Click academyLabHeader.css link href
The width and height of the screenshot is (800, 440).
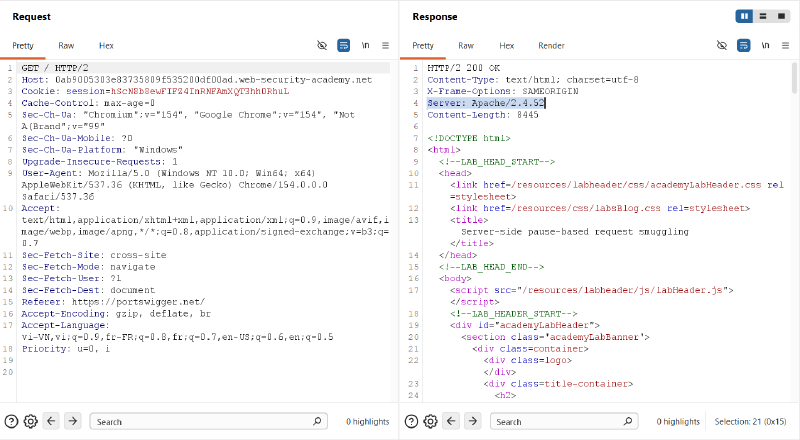(x=636, y=185)
